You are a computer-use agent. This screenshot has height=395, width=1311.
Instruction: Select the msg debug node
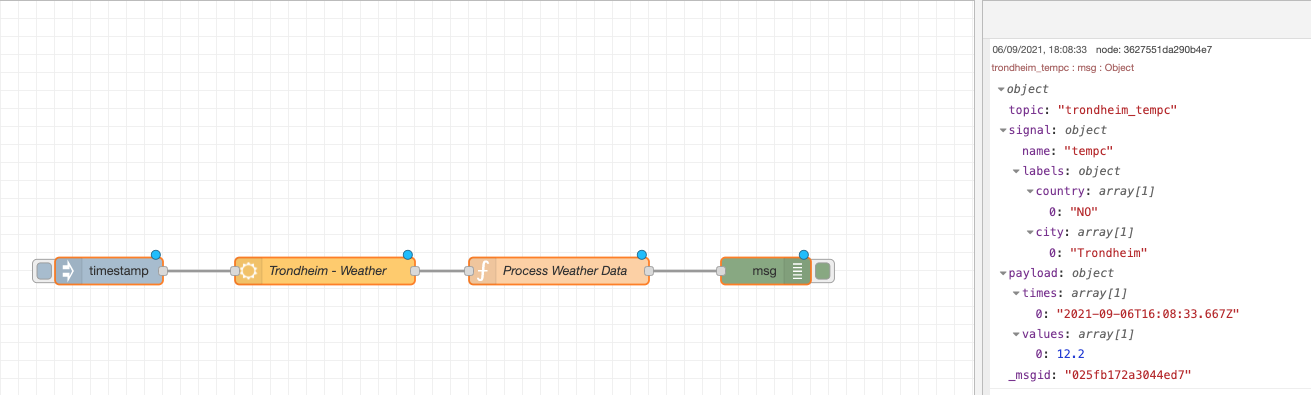coord(766,271)
